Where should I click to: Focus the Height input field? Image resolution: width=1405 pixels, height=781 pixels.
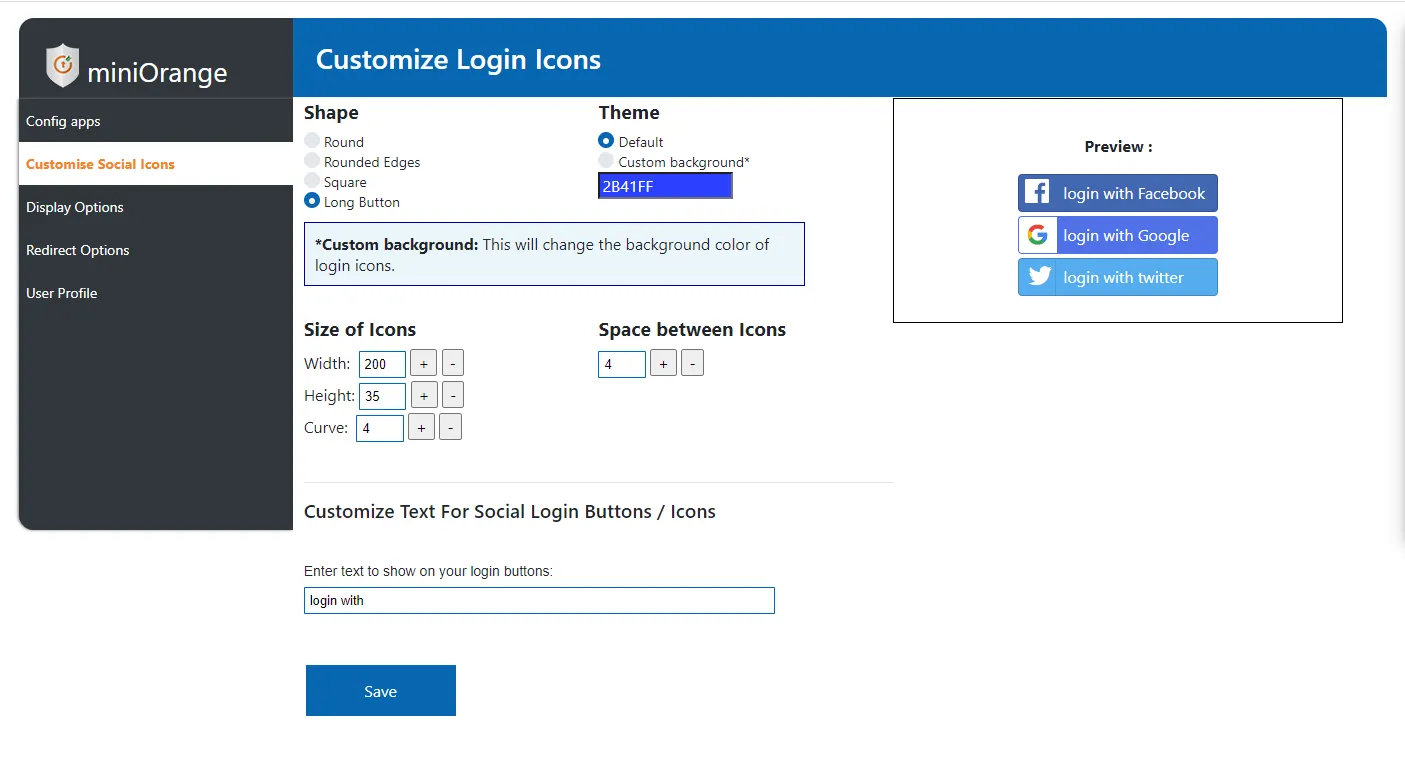click(382, 396)
